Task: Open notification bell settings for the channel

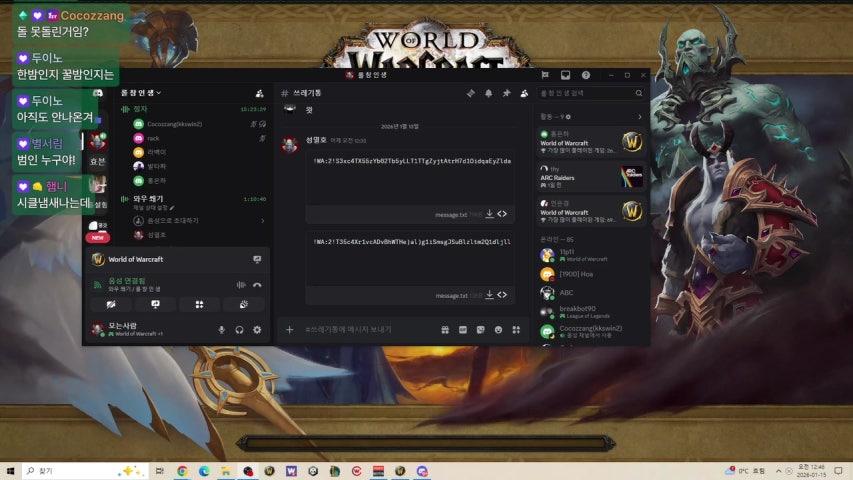Action: [489, 94]
